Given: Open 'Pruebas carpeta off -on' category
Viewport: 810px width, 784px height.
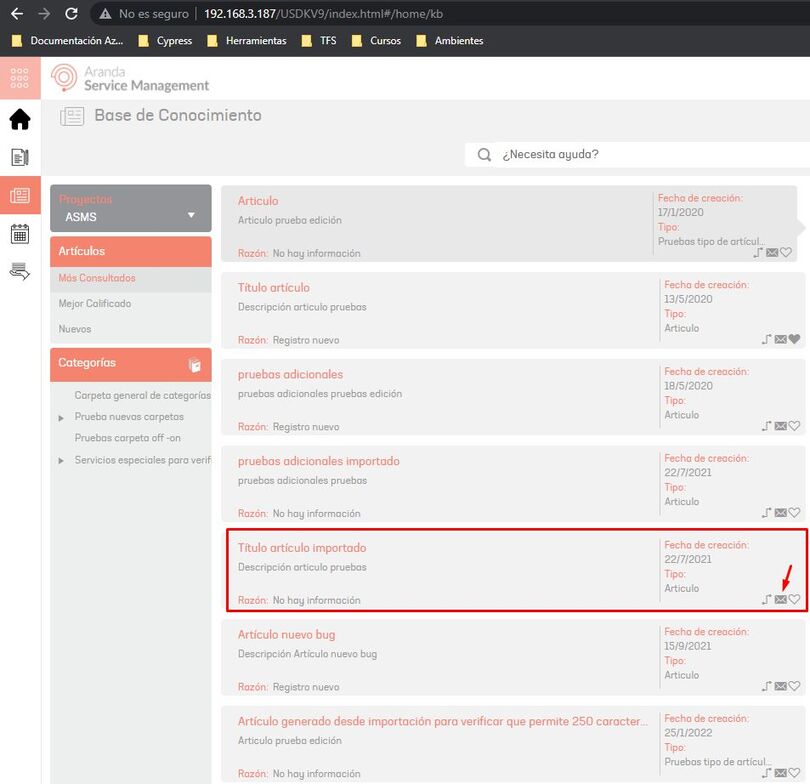Looking at the screenshot, I should (128, 438).
